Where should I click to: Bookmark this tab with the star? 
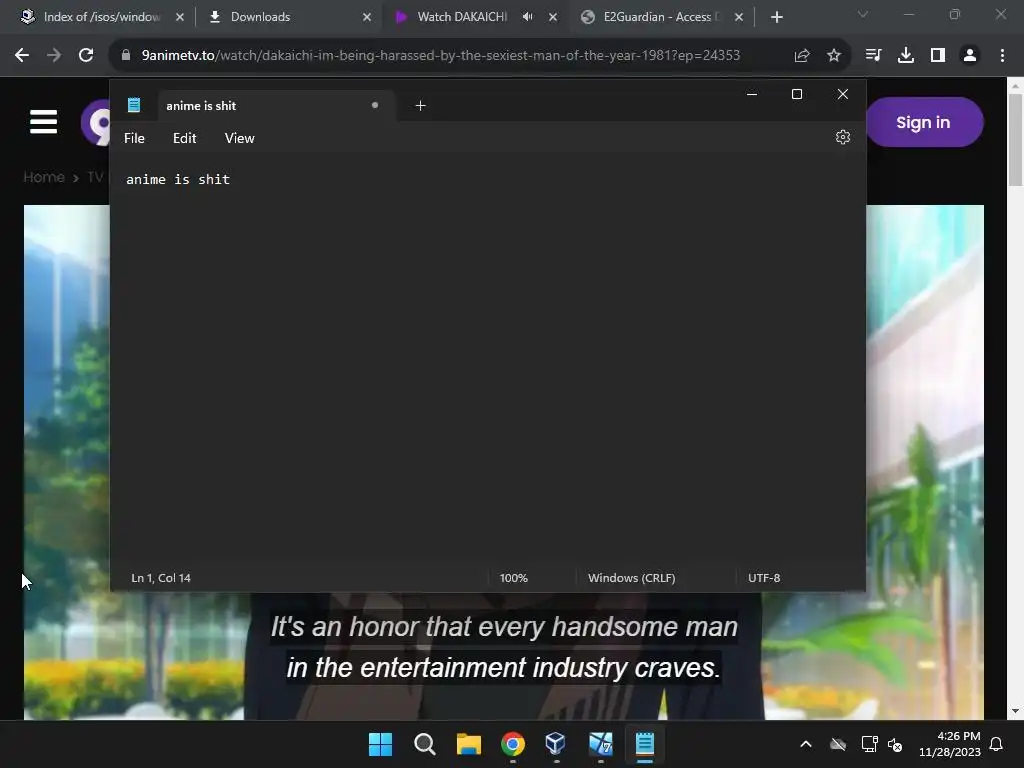(x=833, y=56)
